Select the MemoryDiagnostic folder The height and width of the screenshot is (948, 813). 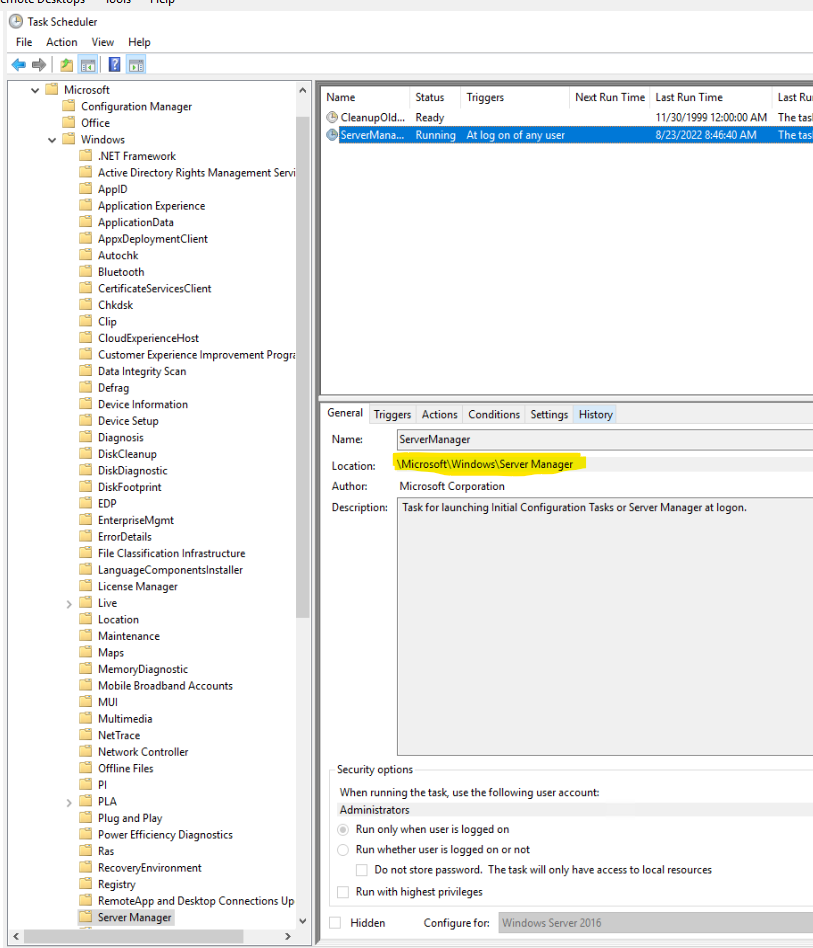143,669
